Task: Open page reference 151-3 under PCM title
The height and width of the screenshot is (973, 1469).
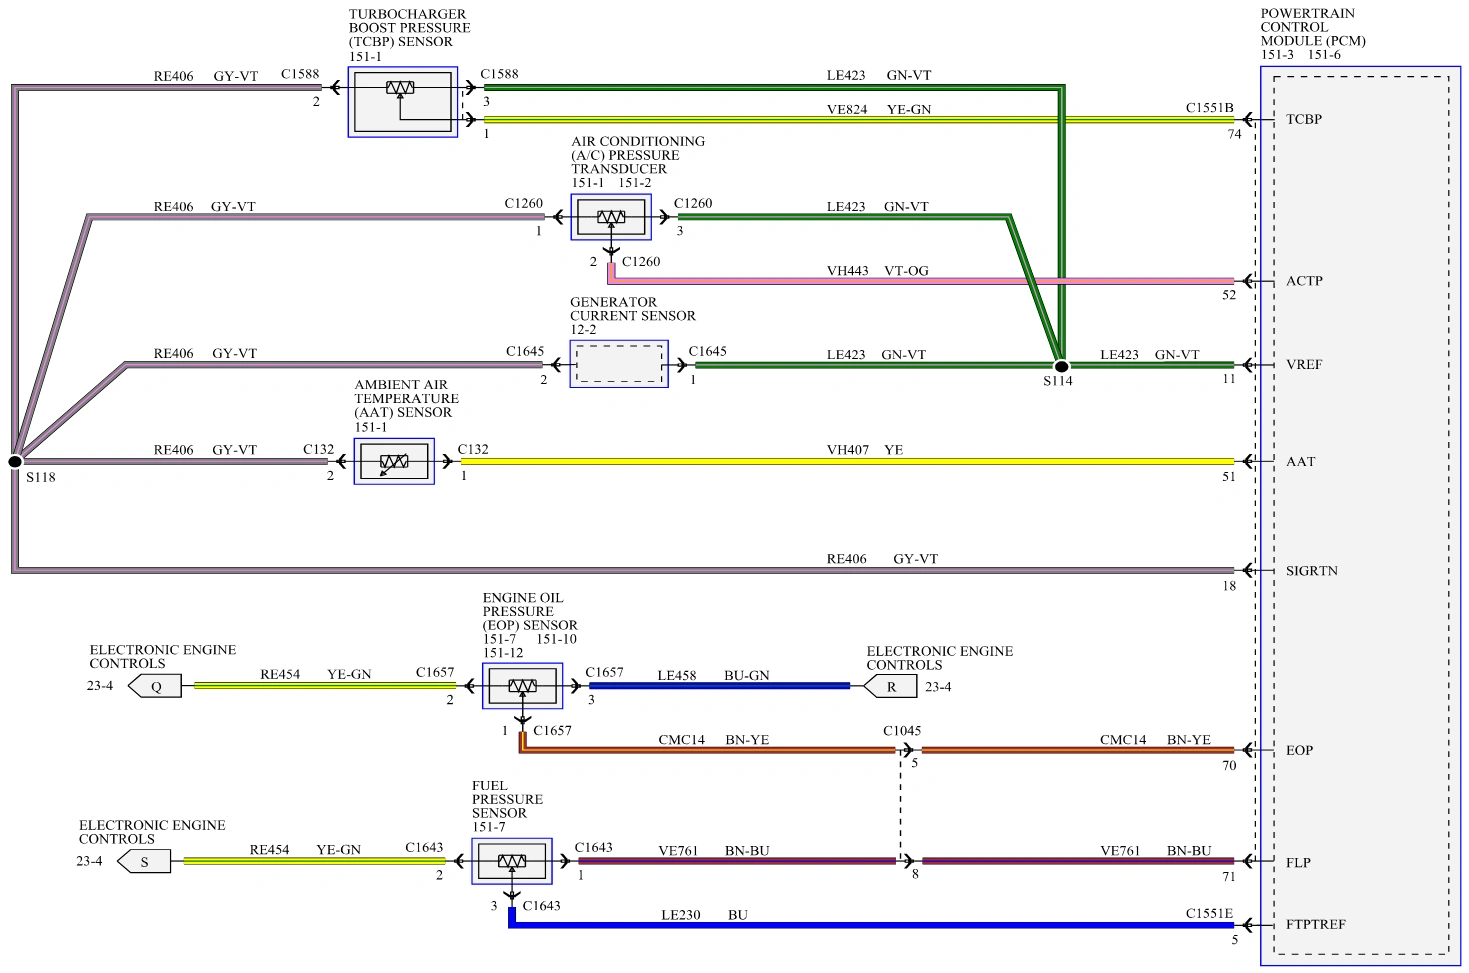Action: (1277, 55)
